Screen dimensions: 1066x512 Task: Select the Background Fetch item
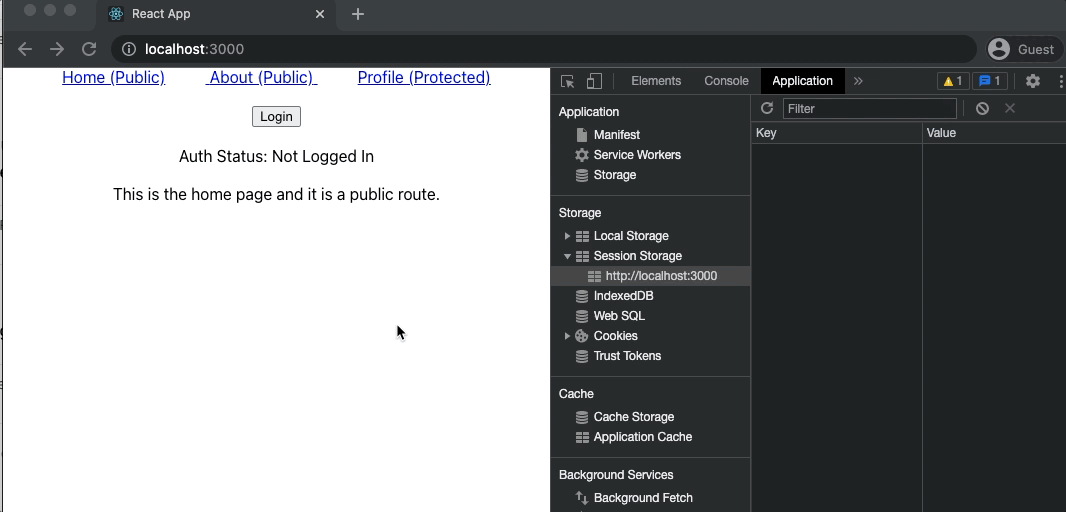tap(643, 498)
